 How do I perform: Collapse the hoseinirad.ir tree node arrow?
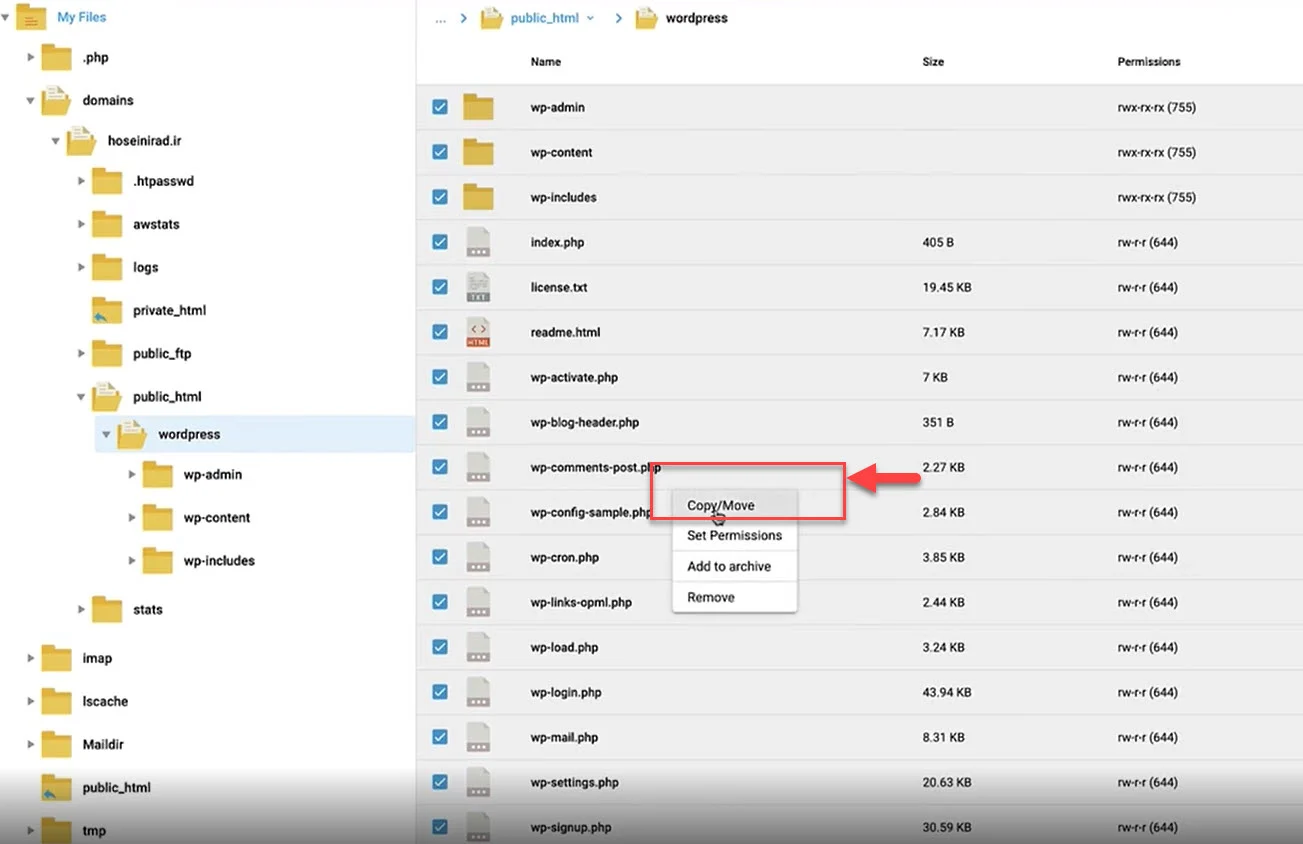[x=56, y=142]
